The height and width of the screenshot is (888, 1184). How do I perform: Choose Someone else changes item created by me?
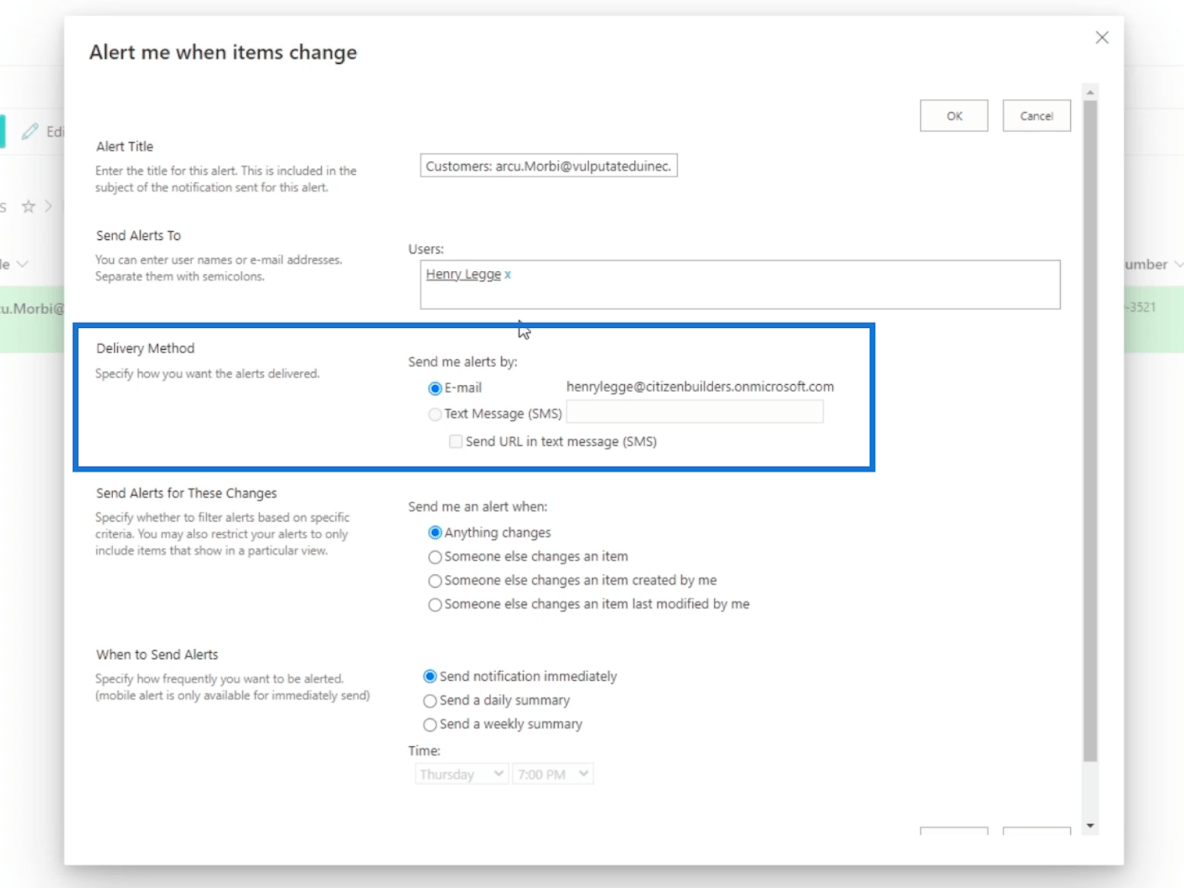pos(435,581)
